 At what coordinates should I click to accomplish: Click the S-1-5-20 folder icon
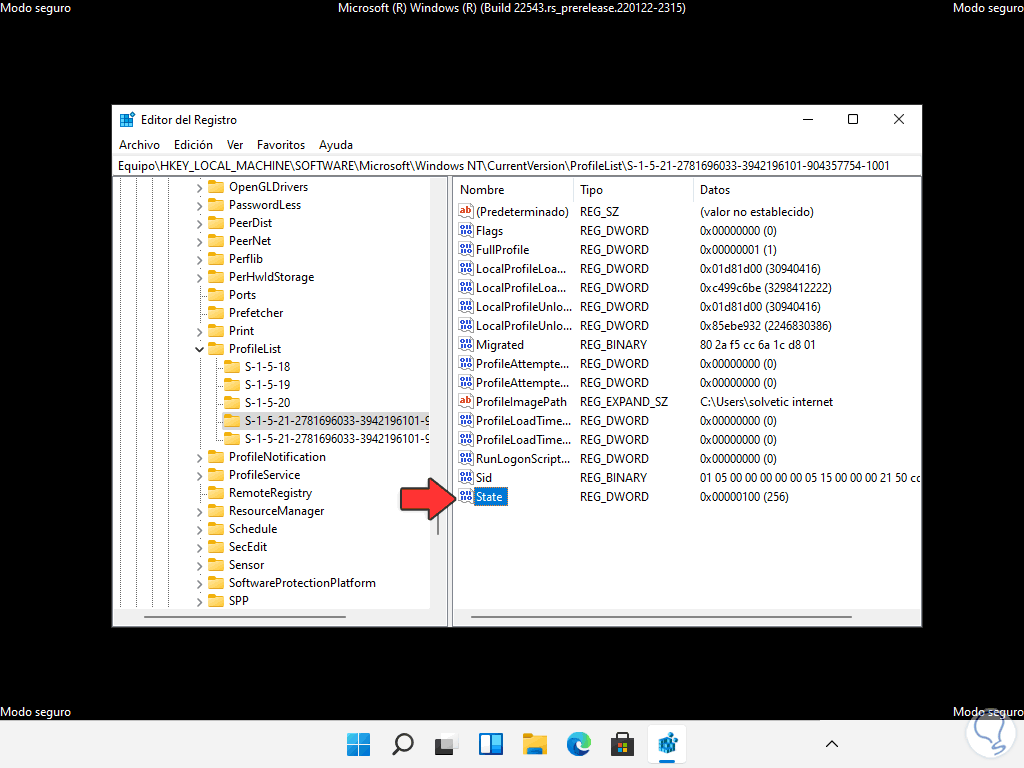pos(232,402)
